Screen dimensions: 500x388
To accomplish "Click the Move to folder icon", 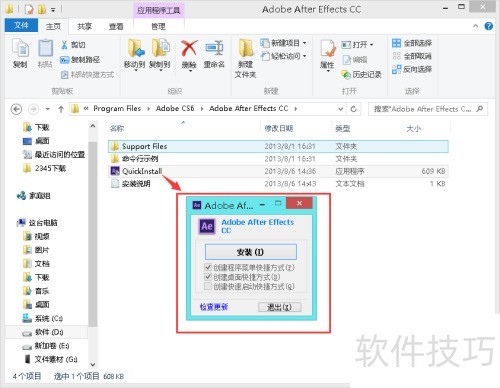I will (x=135, y=48).
